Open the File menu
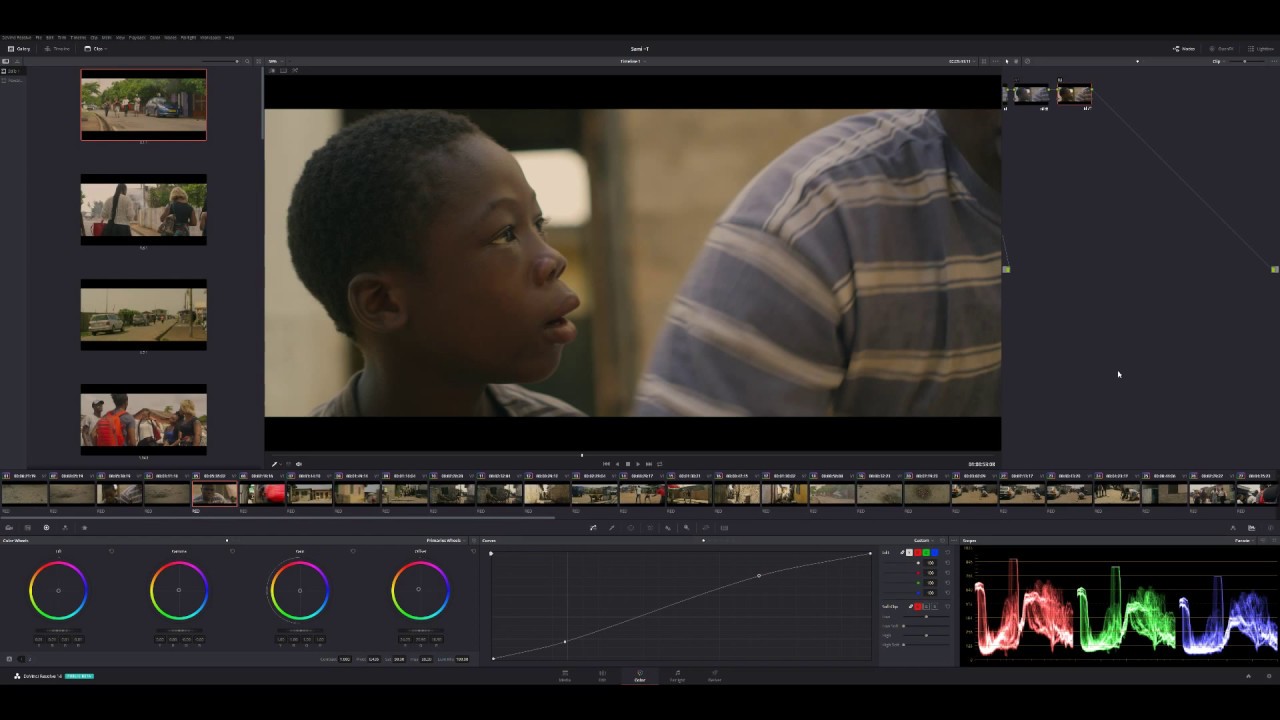Screen dimensions: 1280x720 [38, 37]
